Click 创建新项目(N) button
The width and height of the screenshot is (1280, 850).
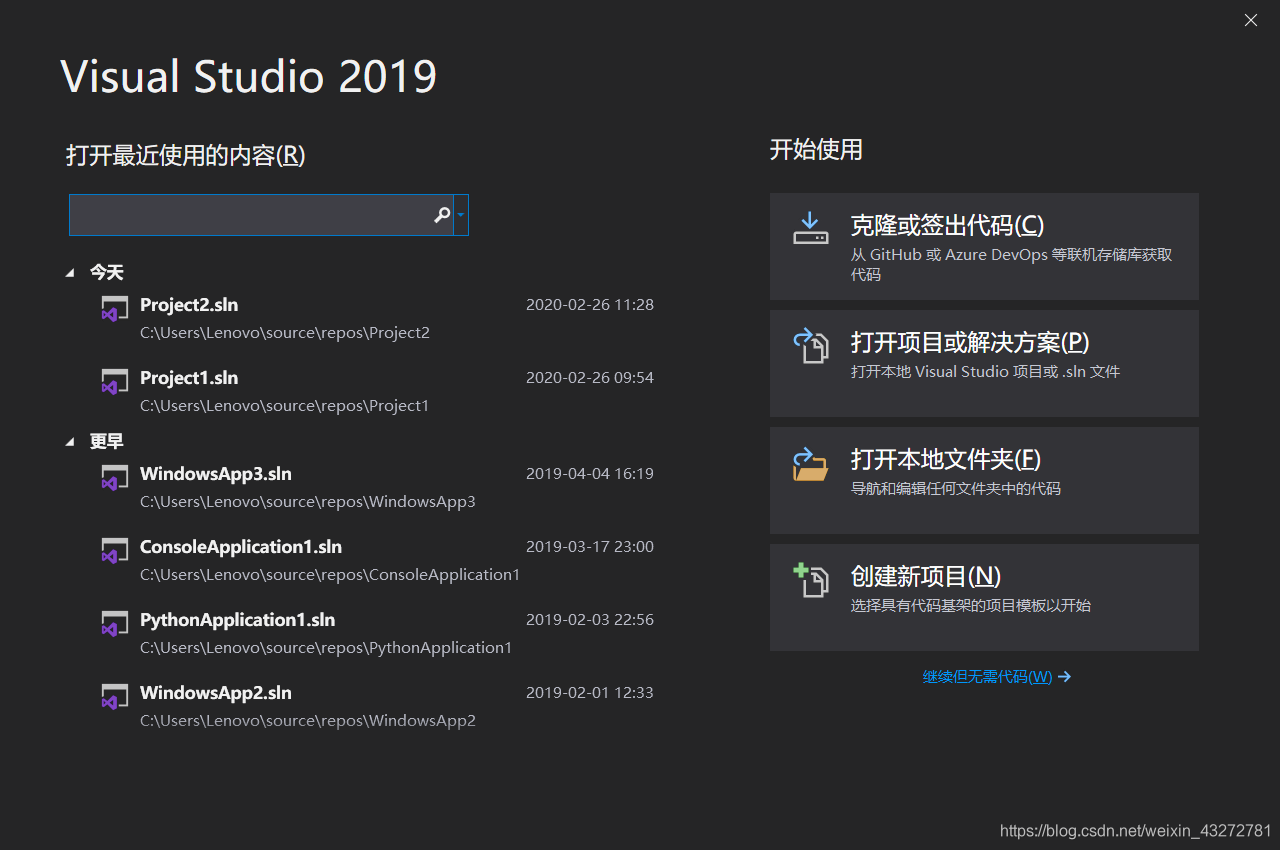[x=984, y=597]
